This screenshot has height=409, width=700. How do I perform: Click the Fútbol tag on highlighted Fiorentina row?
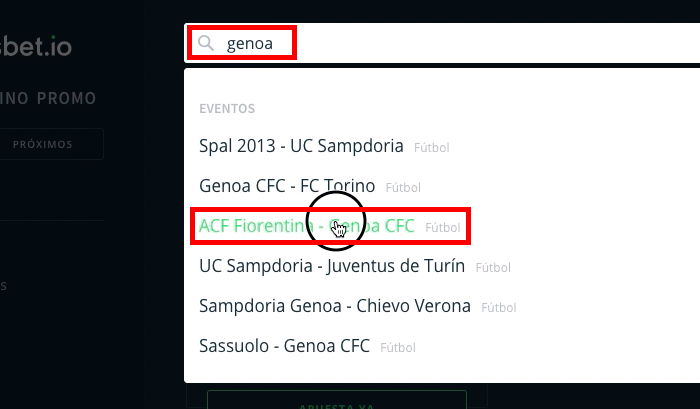pos(443,228)
